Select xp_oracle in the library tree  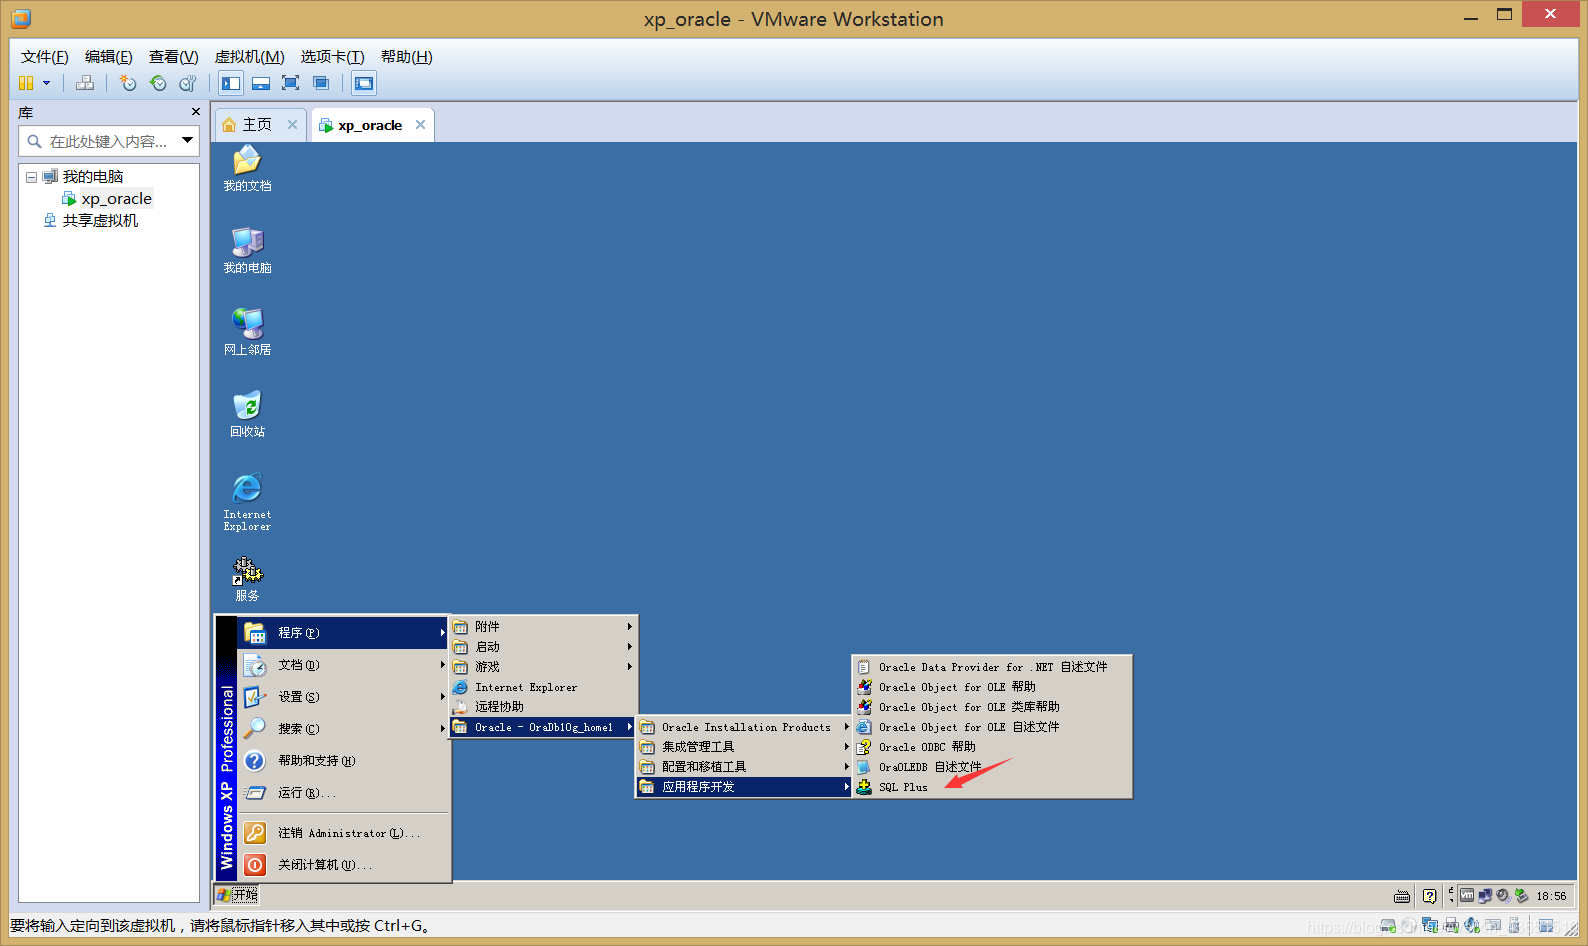click(x=116, y=199)
